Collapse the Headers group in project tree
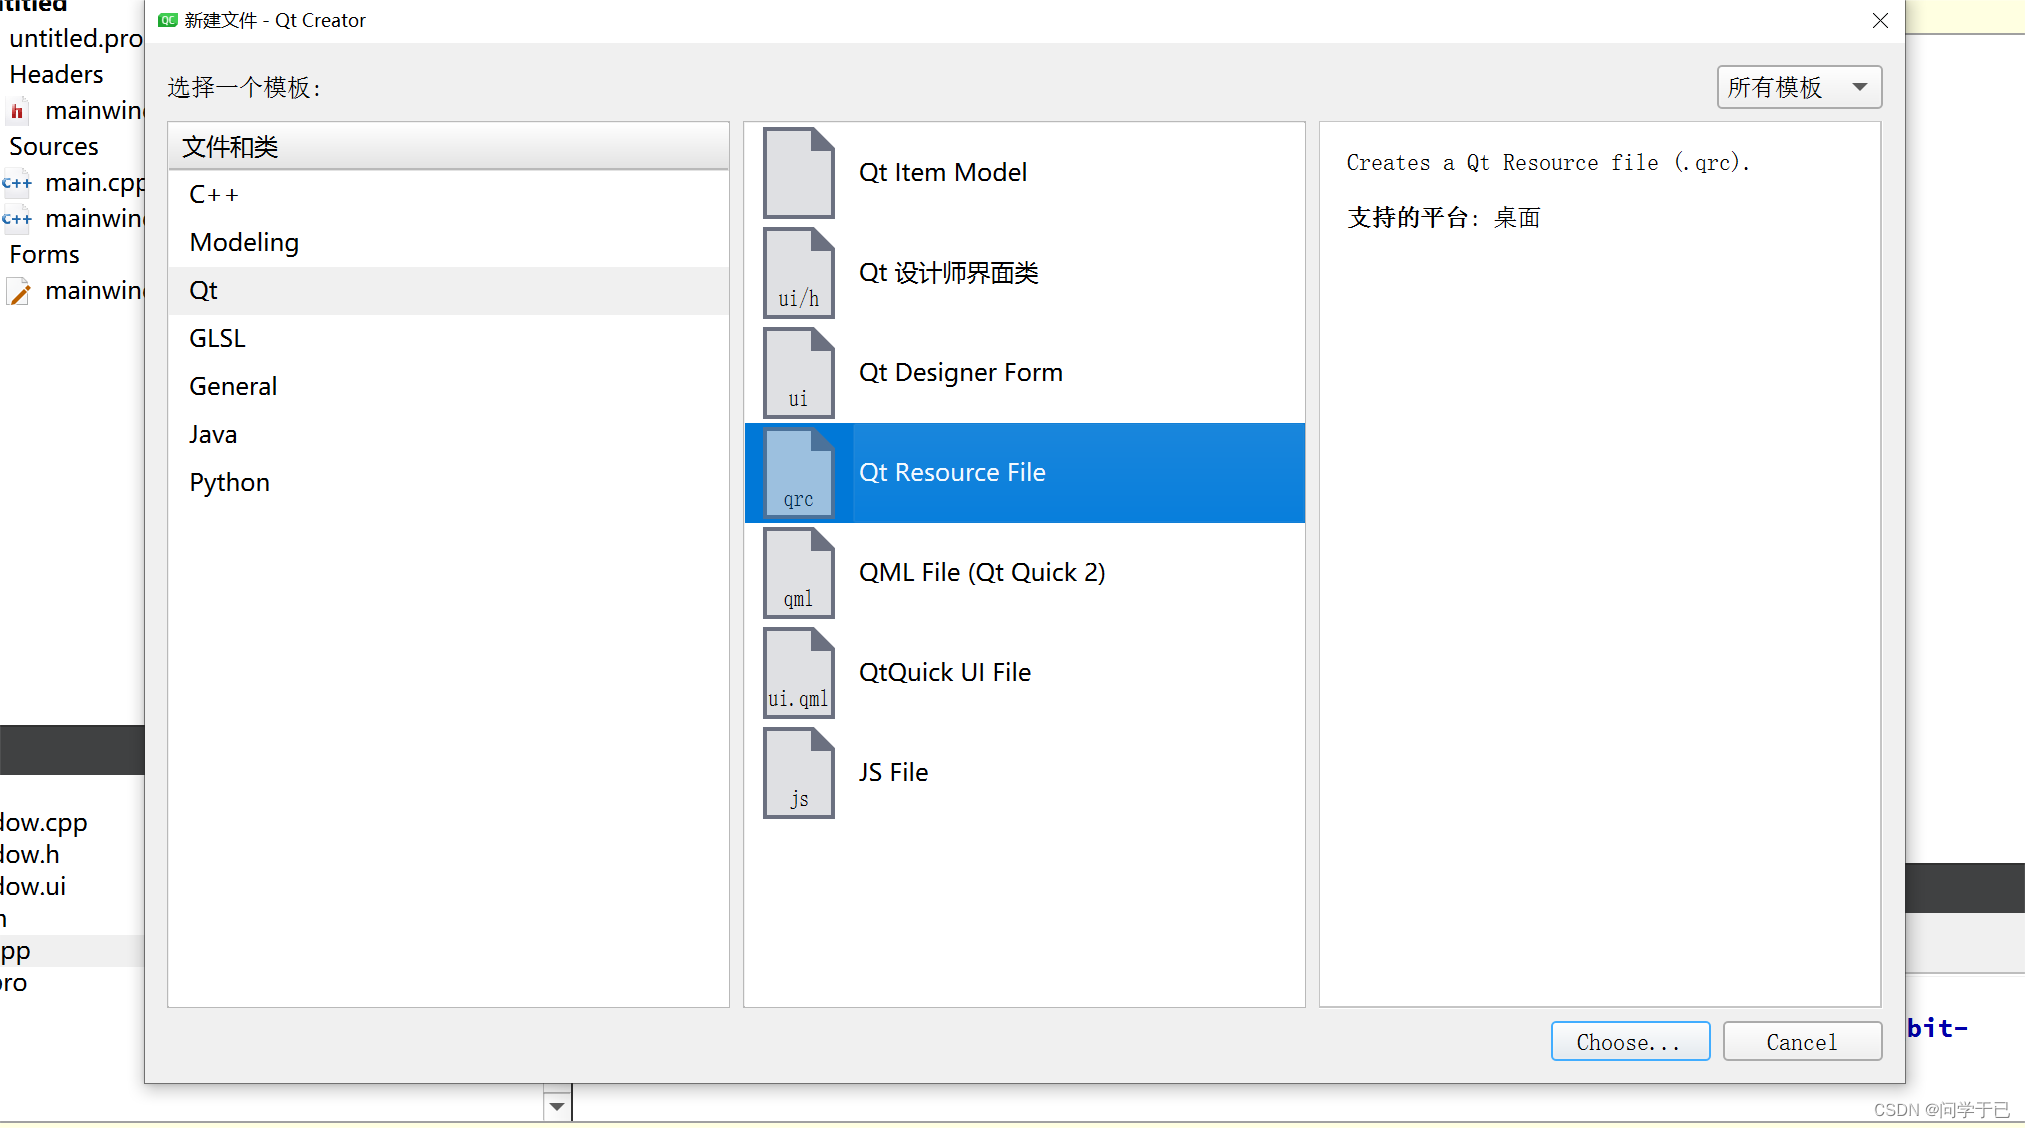The width and height of the screenshot is (2025, 1128). point(56,74)
